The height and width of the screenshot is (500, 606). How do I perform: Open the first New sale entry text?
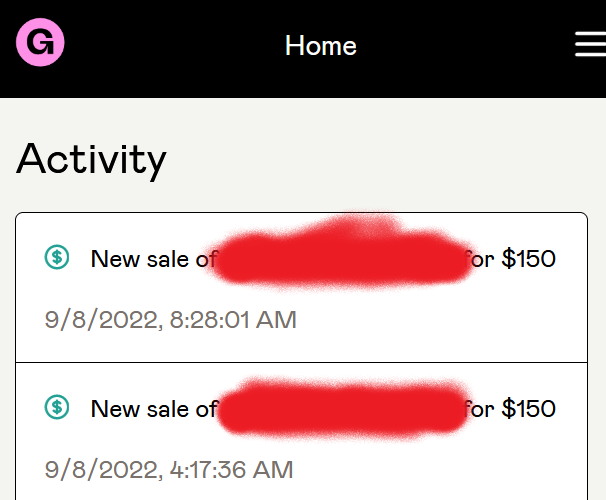click(x=323, y=258)
